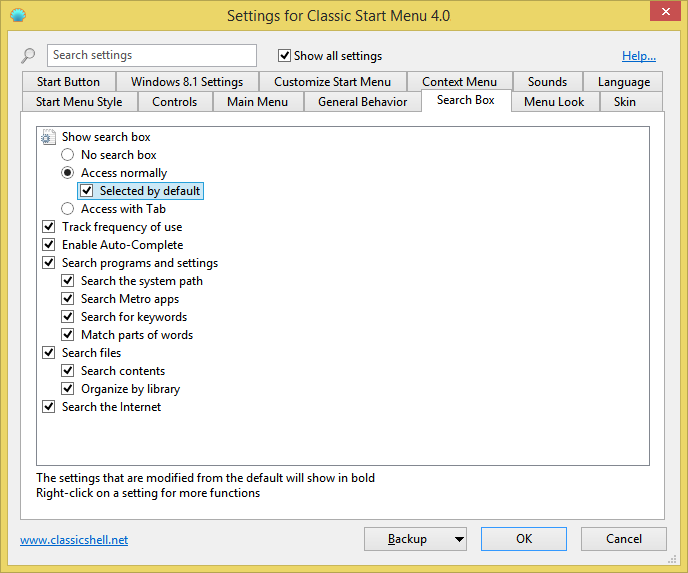Switch to the Start Button tab
The width and height of the screenshot is (688, 573).
pos(68,82)
